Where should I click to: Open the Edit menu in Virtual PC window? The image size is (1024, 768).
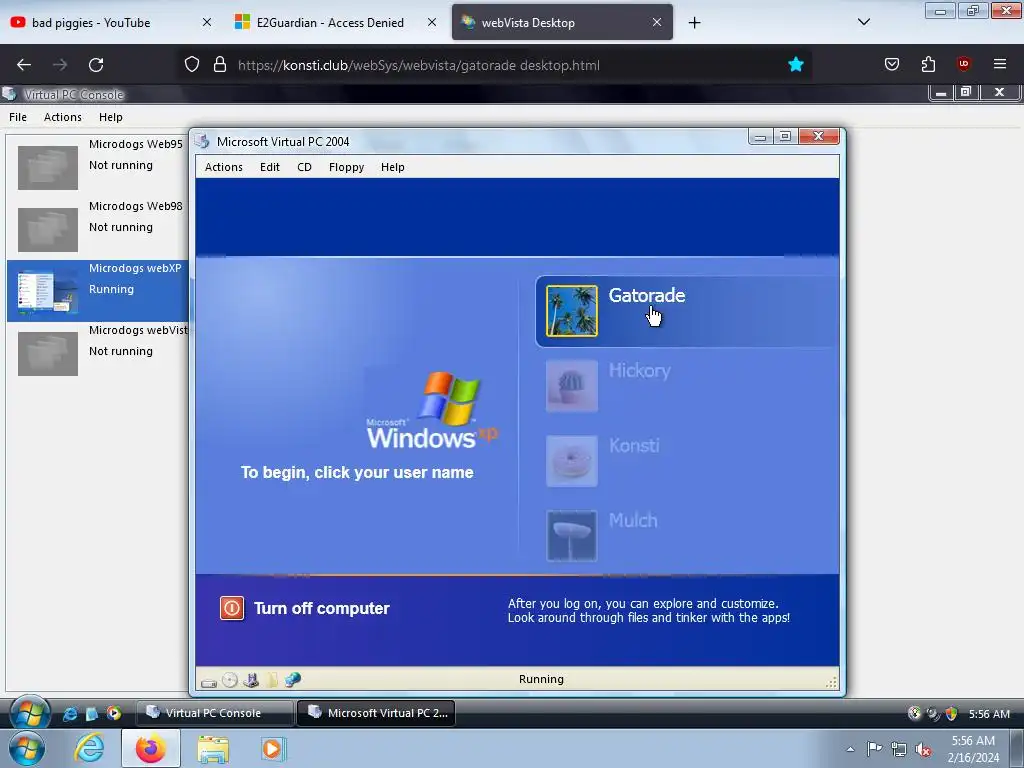[x=270, y=167]
